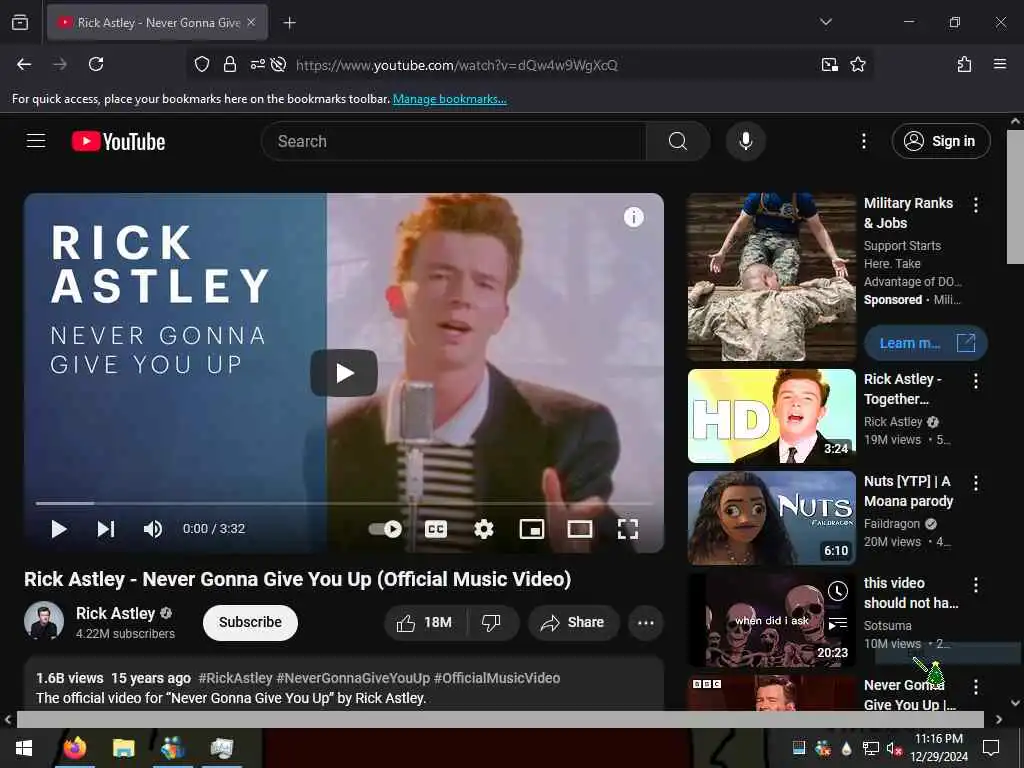Screen dimensions: 1024x768
Task: Open more actions ellipsis below video
Action: click(x=646, y=622)
